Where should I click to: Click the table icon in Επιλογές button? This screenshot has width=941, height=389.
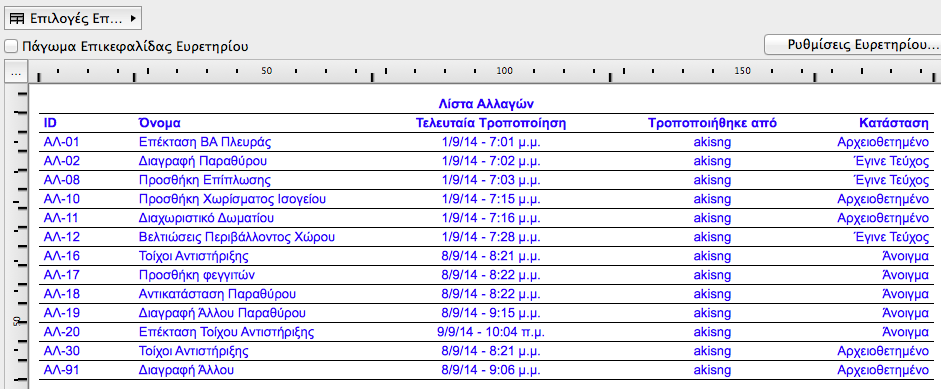coord(17,19)
